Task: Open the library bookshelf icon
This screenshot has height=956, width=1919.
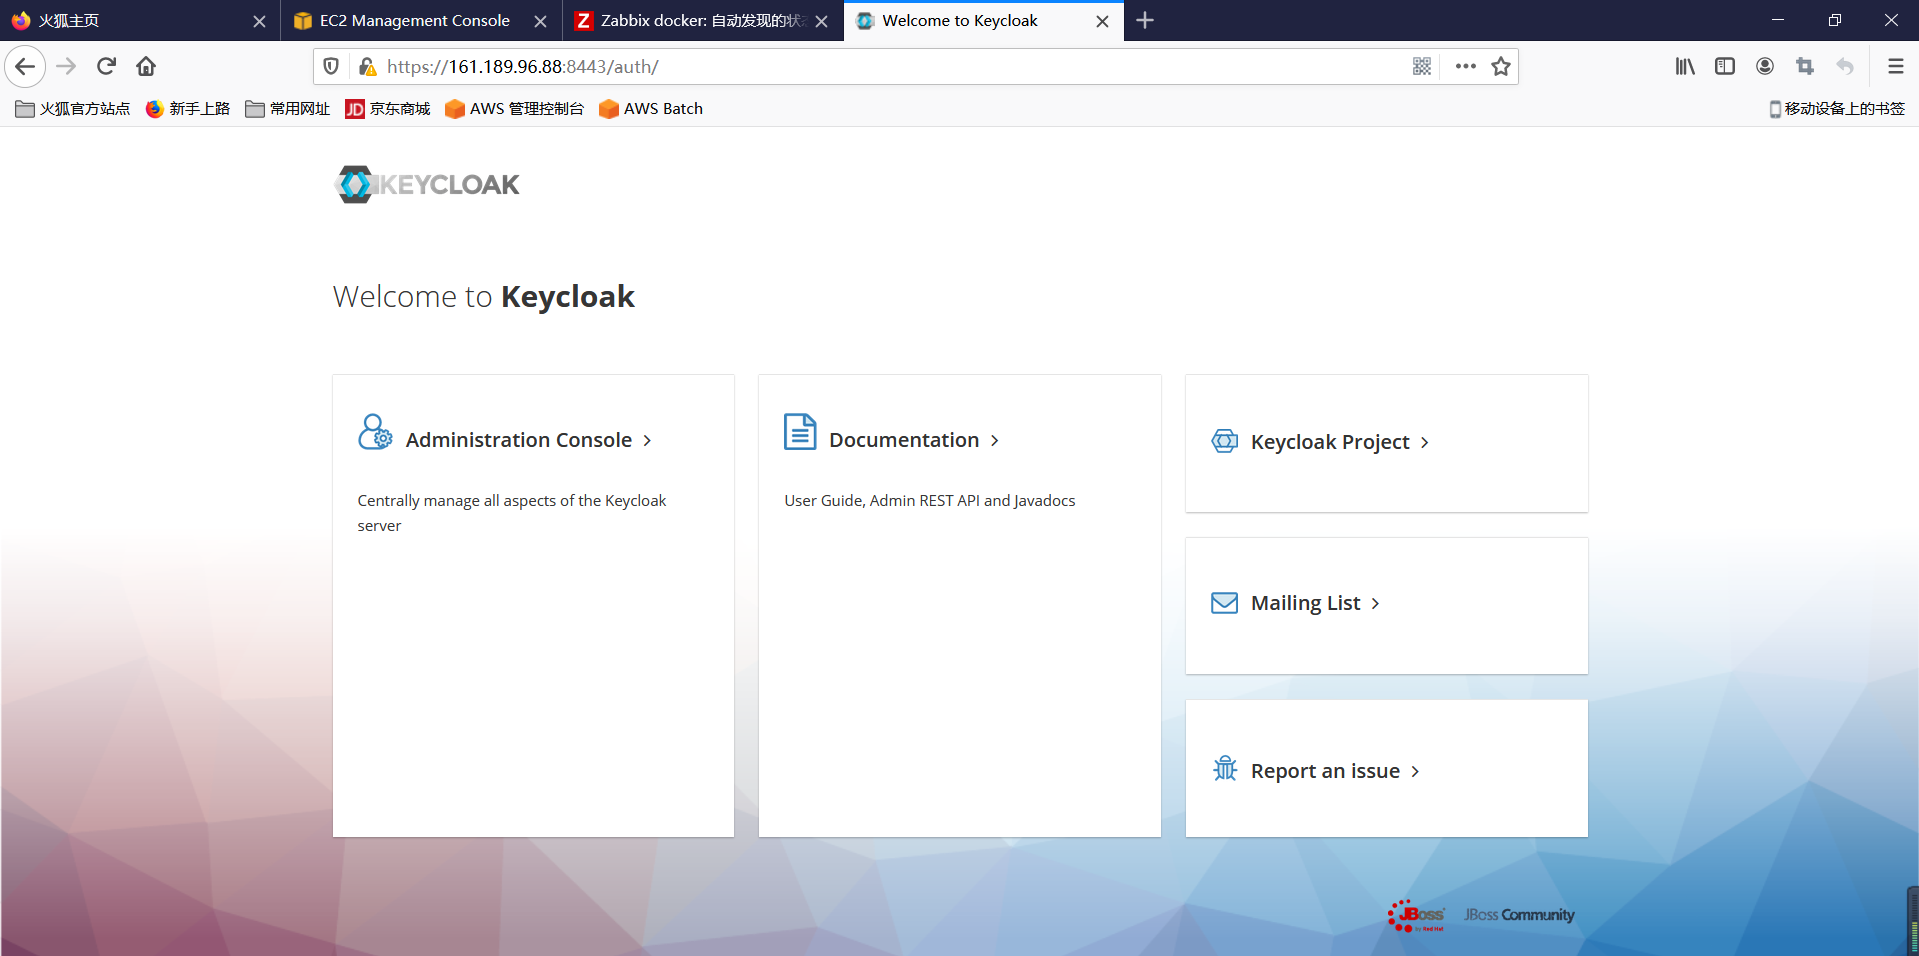Action: click(1685, 66)
